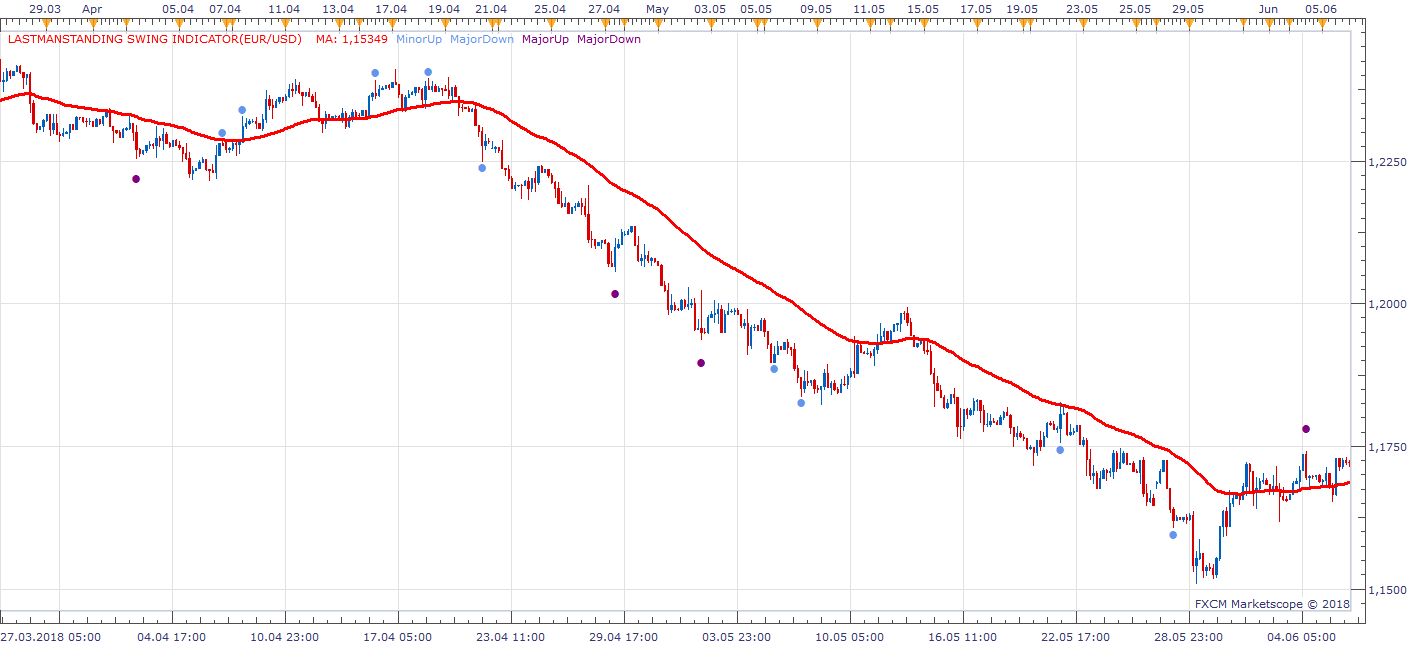This screenshot has width=1423, height=649.
Task: Click the 15.05 date on top axis
Action: [922, 9]
